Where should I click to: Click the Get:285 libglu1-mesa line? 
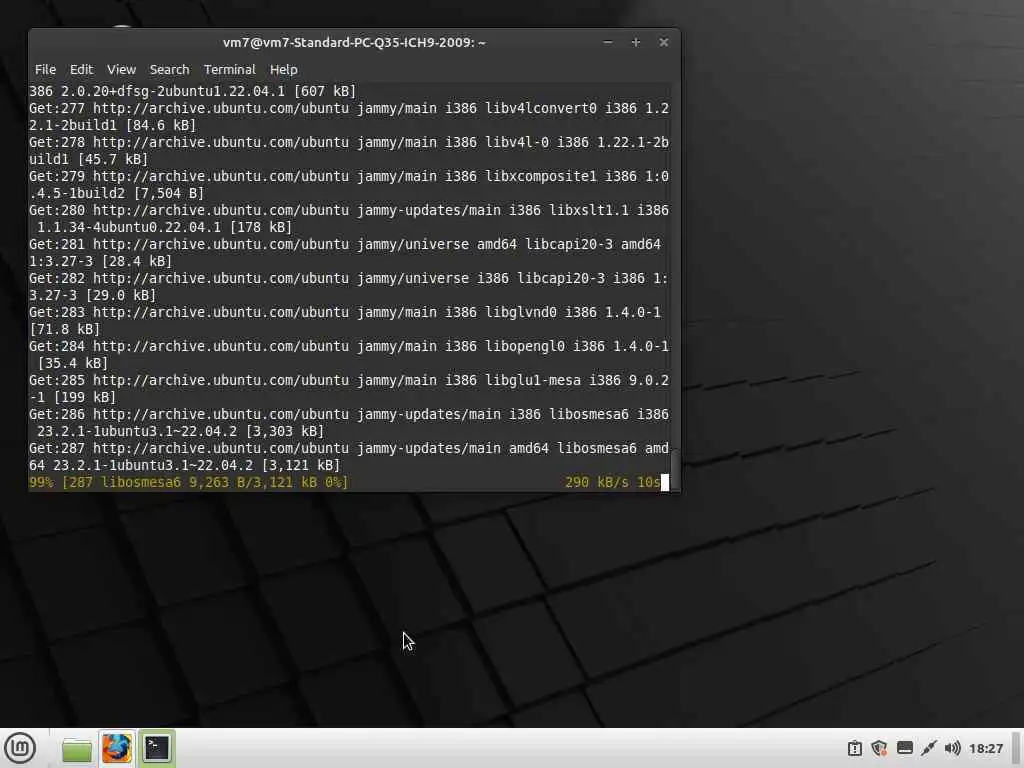[x=349, y=388]
